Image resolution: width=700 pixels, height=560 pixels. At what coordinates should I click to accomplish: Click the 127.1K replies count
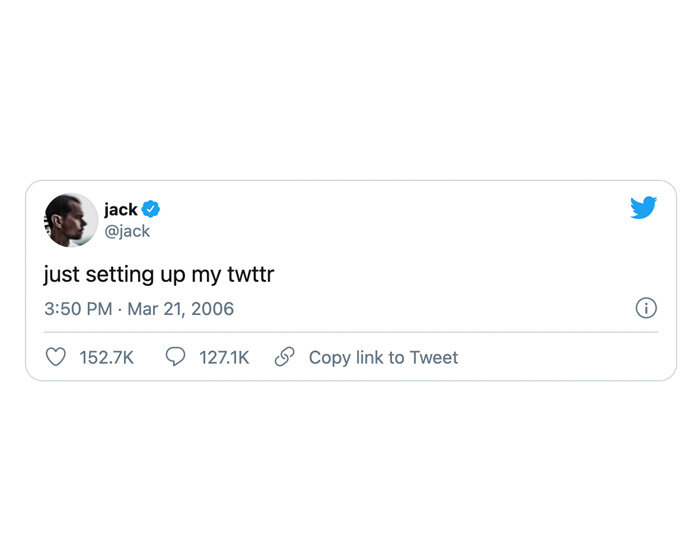(224, 357)
